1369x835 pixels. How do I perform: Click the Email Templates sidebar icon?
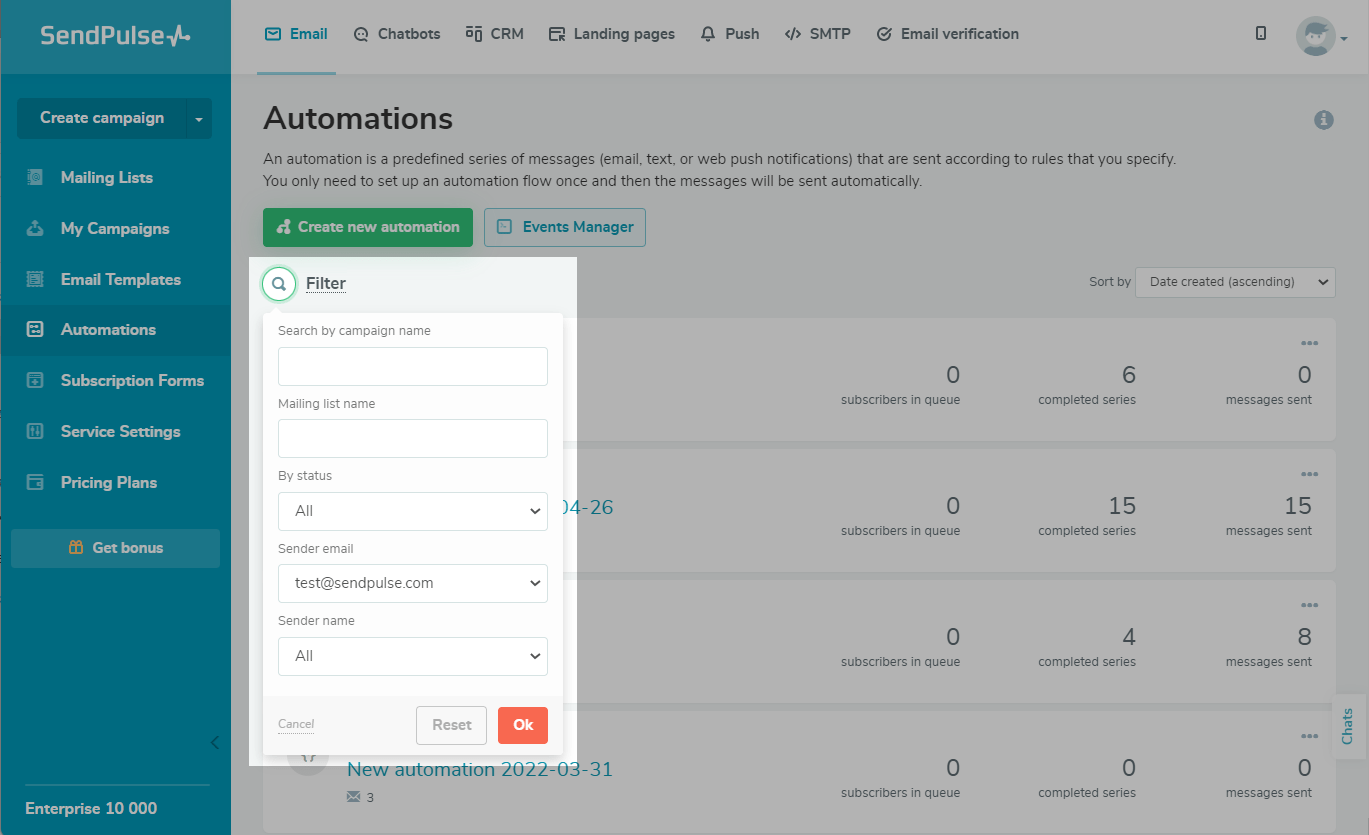(x=35, y=279)
